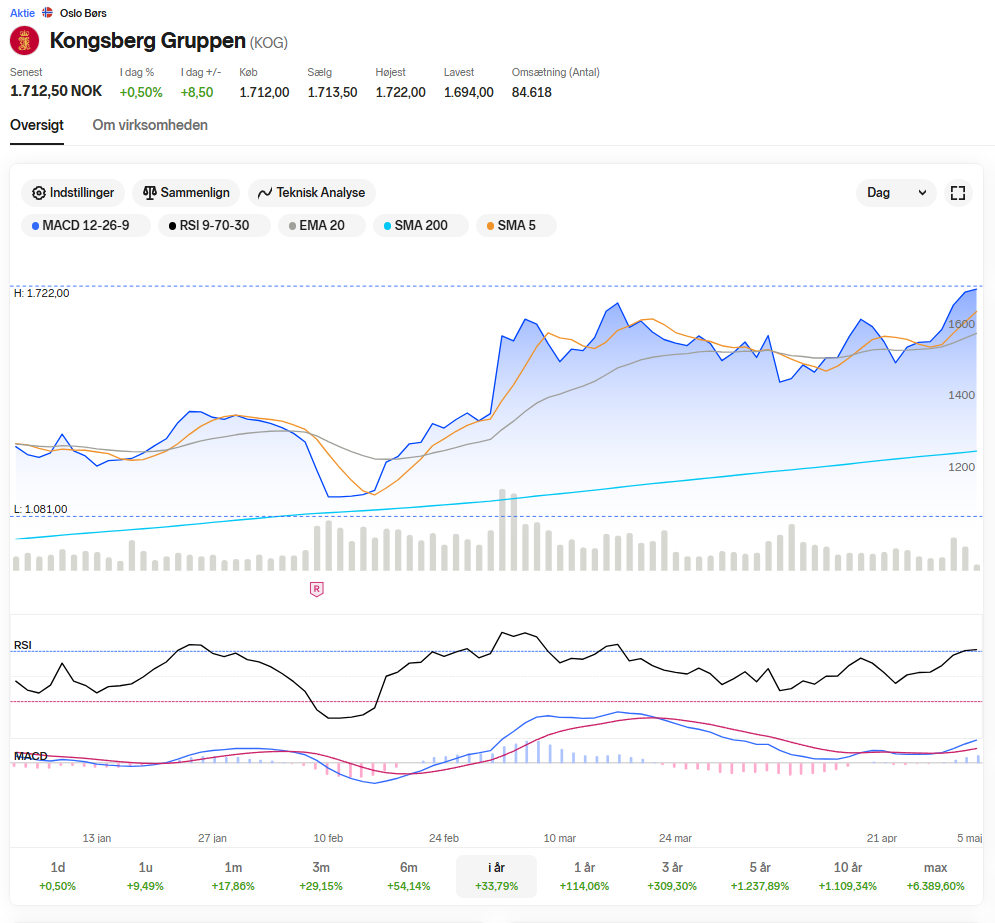
Task: Click the cyan SMA 200 color dot
Action: 387,226
